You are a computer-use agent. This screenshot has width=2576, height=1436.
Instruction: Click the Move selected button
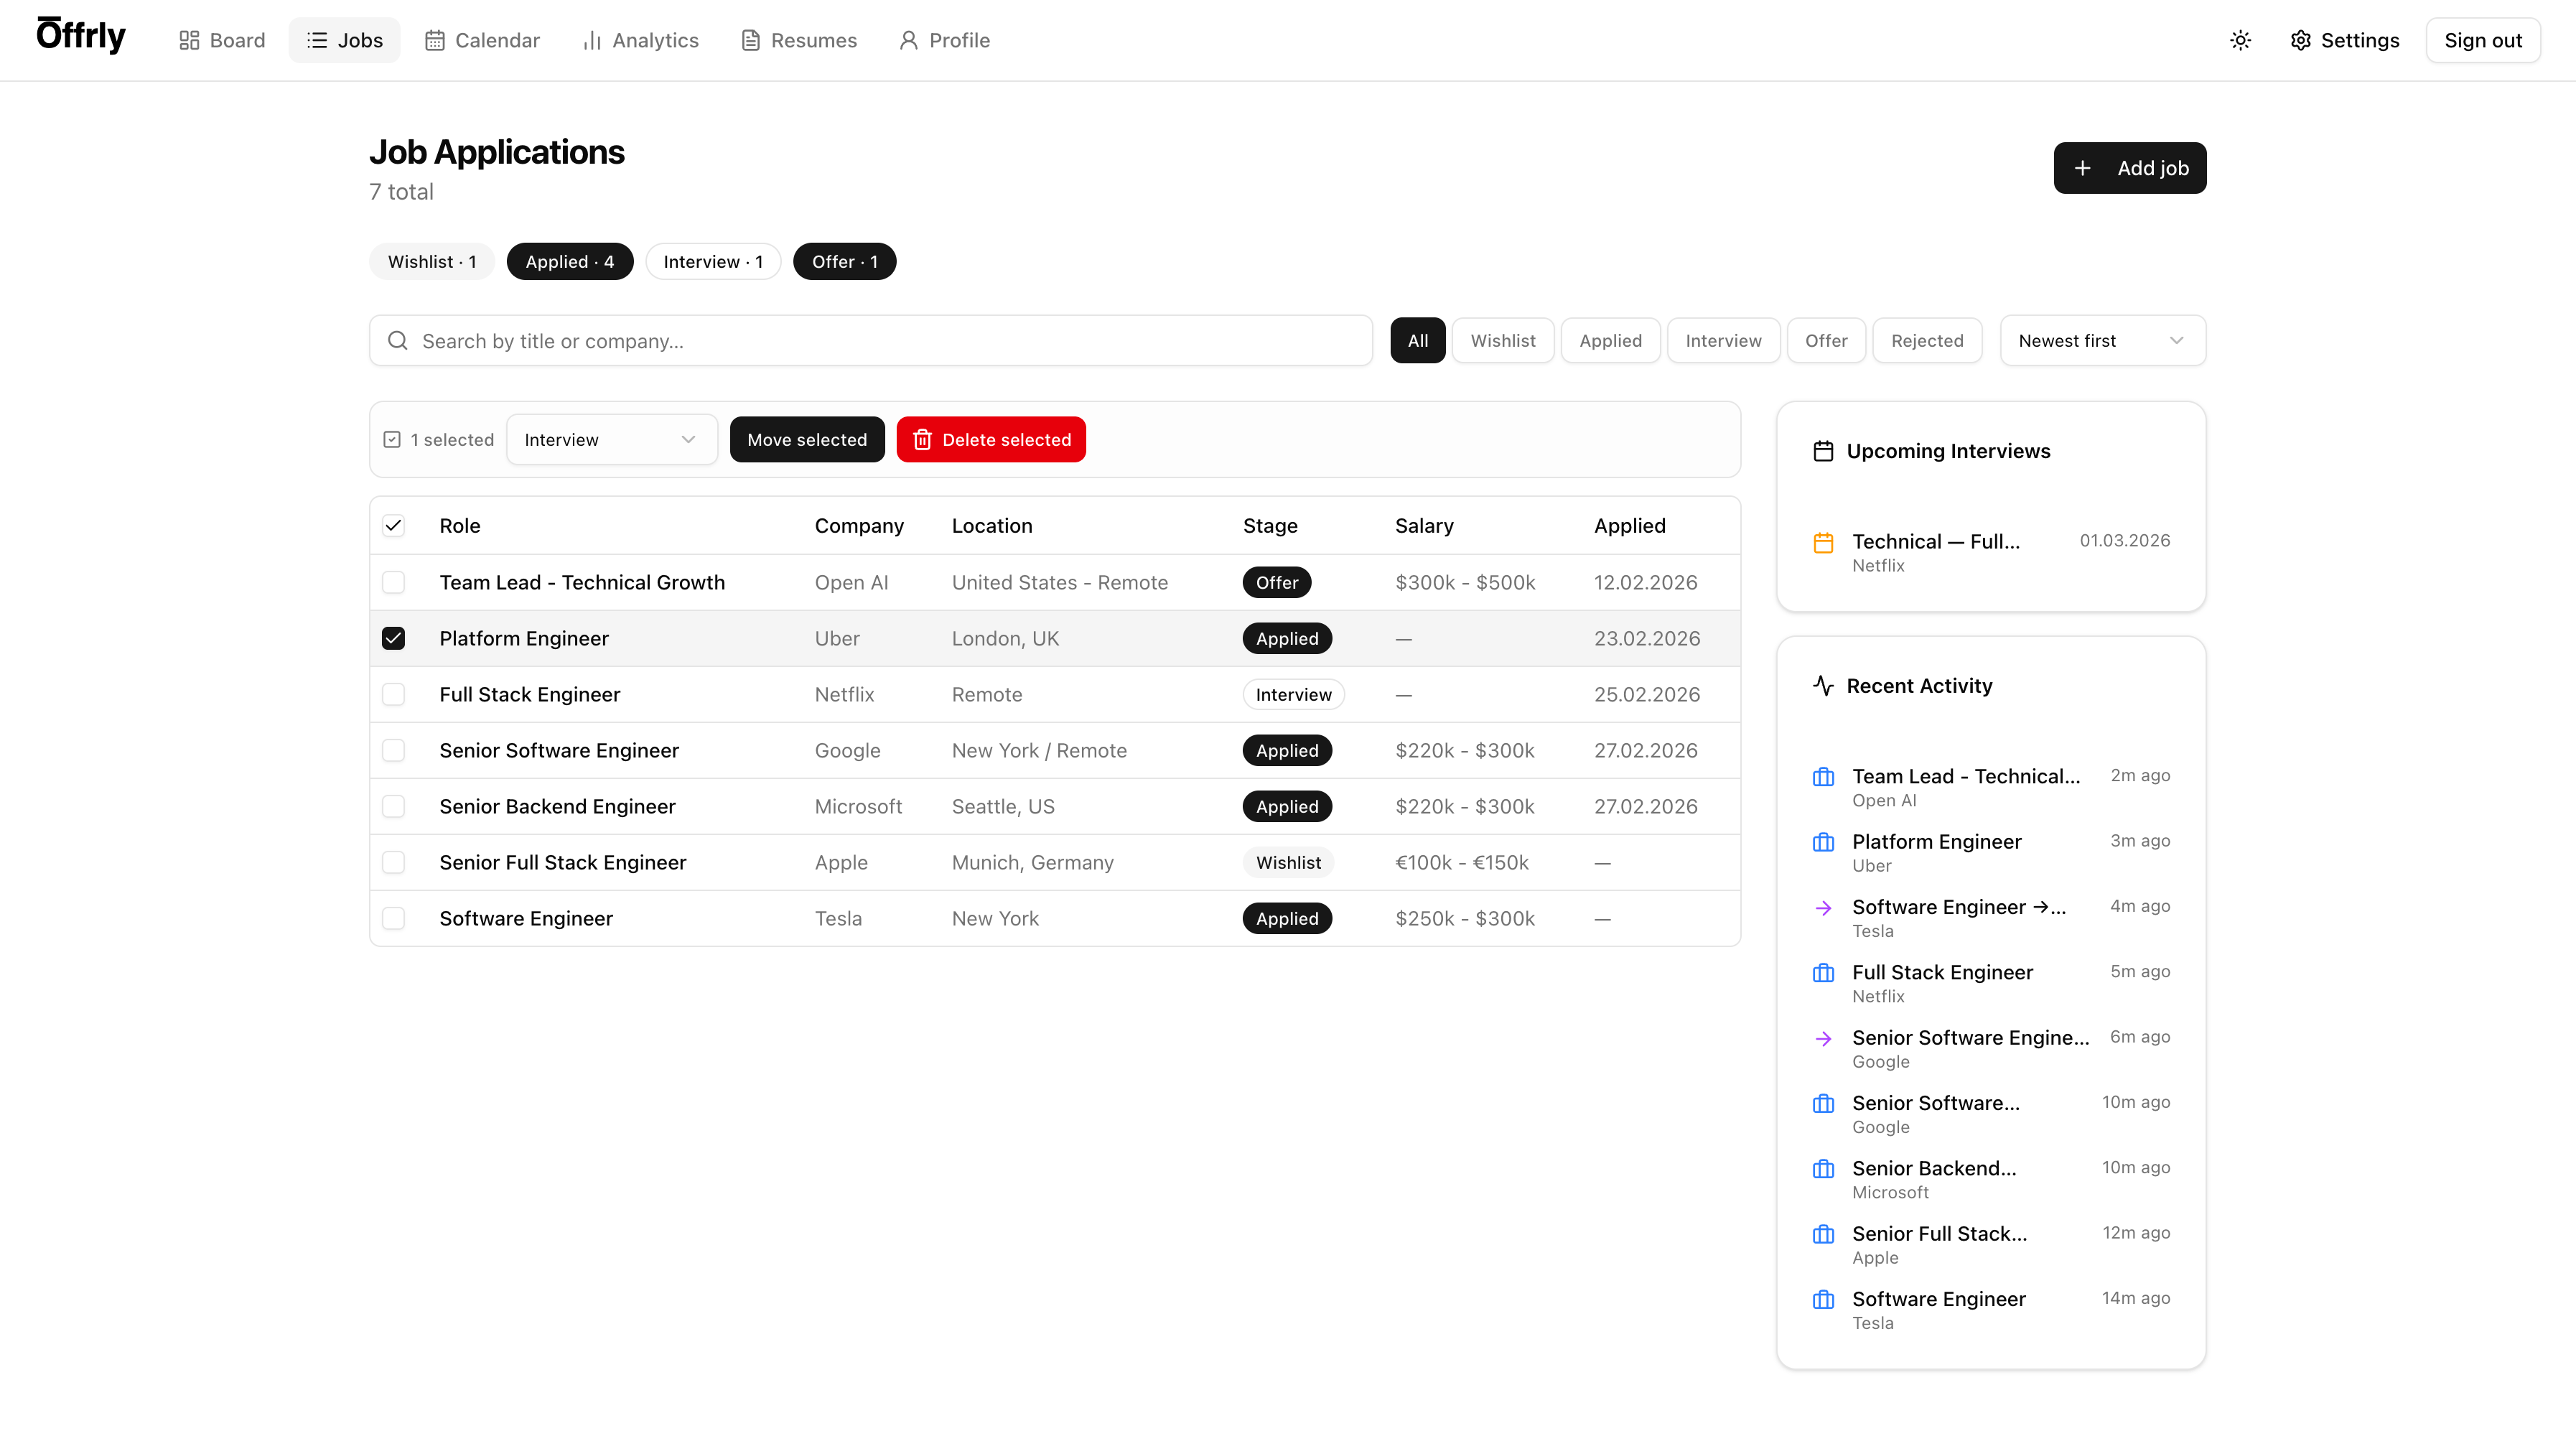806,440
